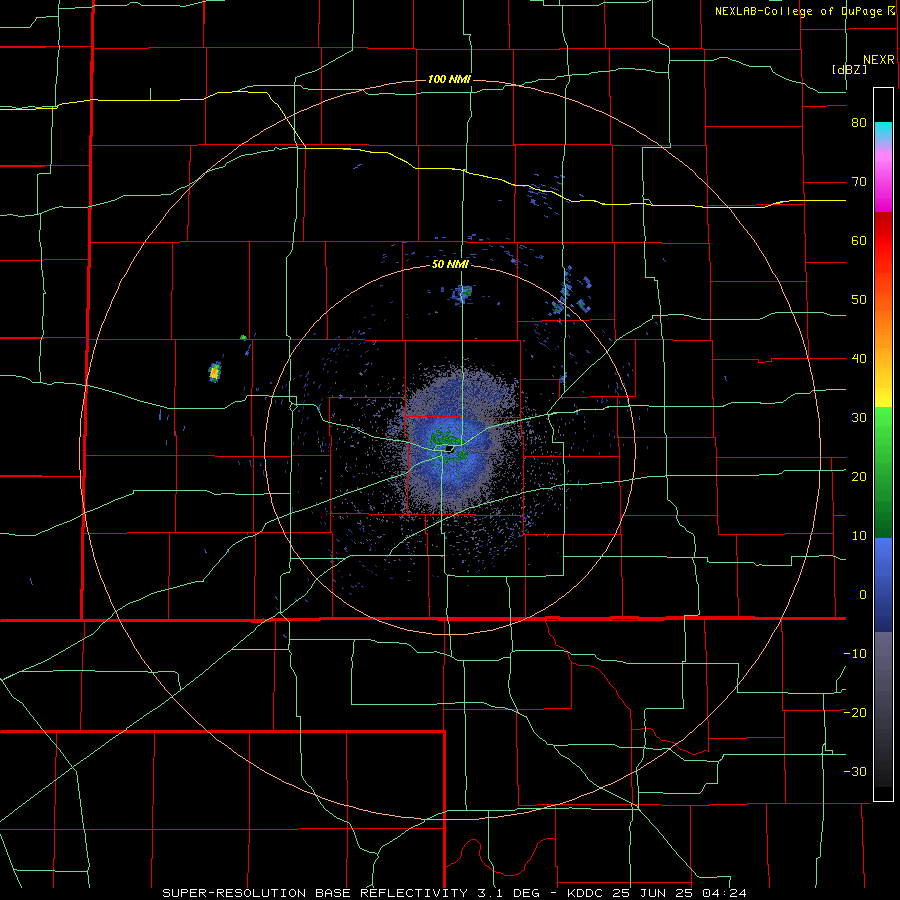Click the 10 value on the dBZ scale
Screen dimensions: 900x900
pyautogui.click(x=859, y=536)
